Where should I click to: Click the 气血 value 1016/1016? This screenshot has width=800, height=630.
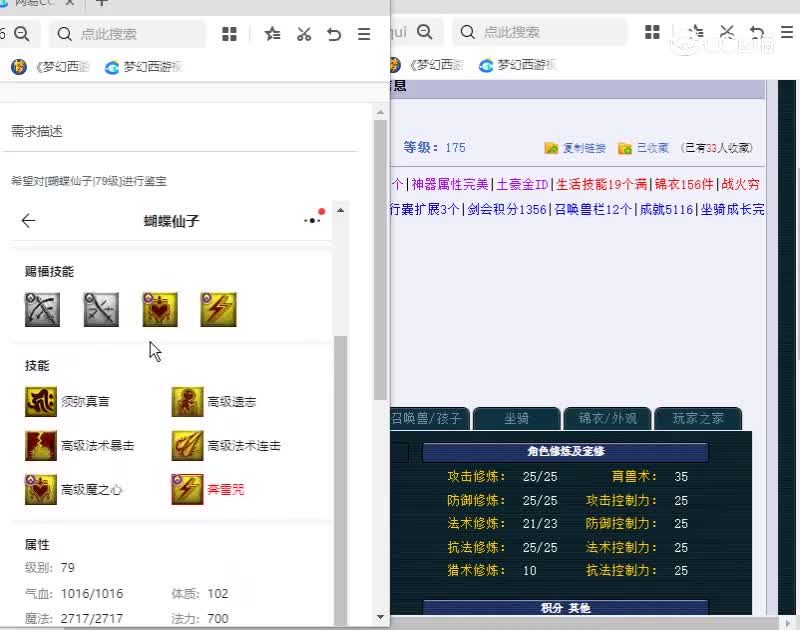[x=92, y=594]
